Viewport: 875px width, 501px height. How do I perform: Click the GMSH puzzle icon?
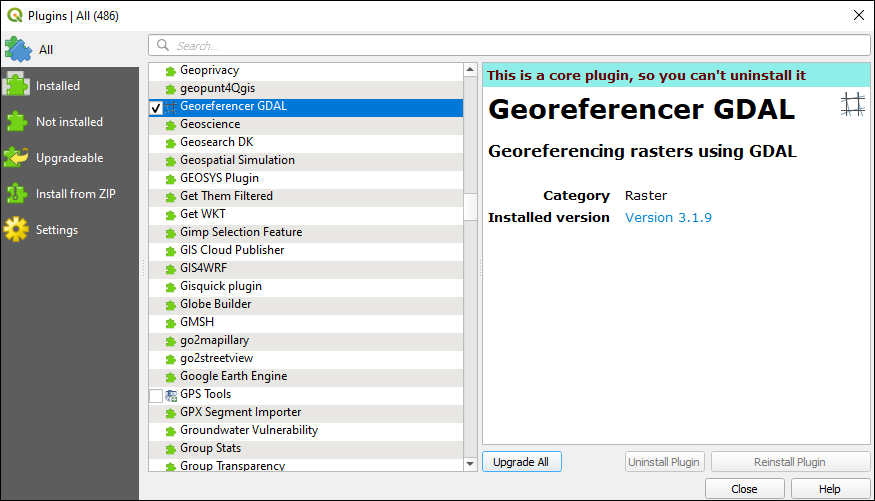point(171,324)
